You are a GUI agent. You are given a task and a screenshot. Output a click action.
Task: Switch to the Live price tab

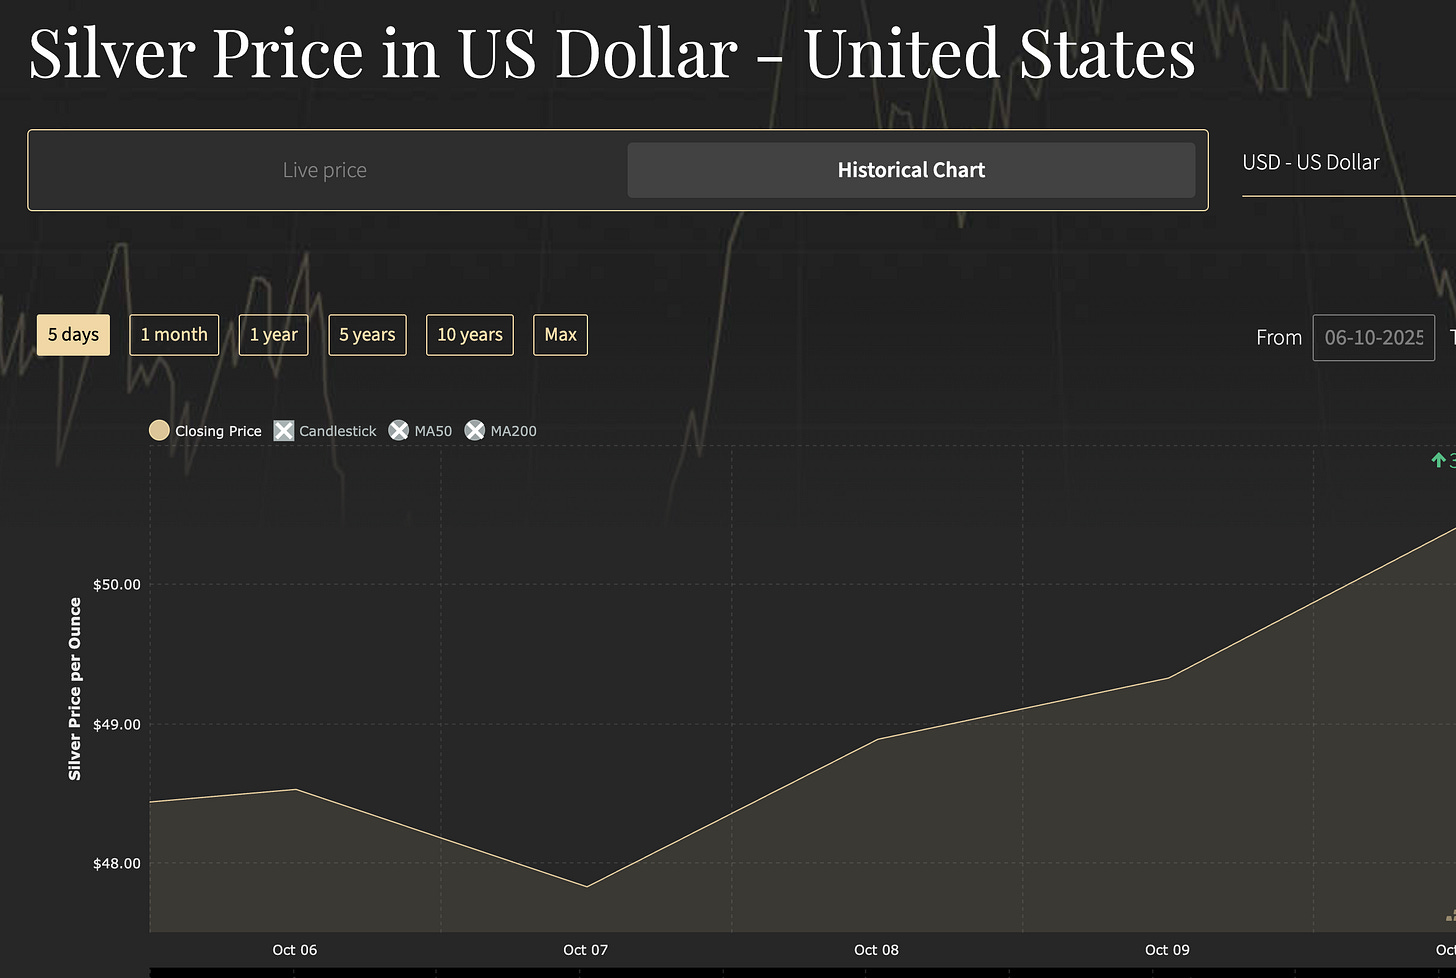[325, 170]
